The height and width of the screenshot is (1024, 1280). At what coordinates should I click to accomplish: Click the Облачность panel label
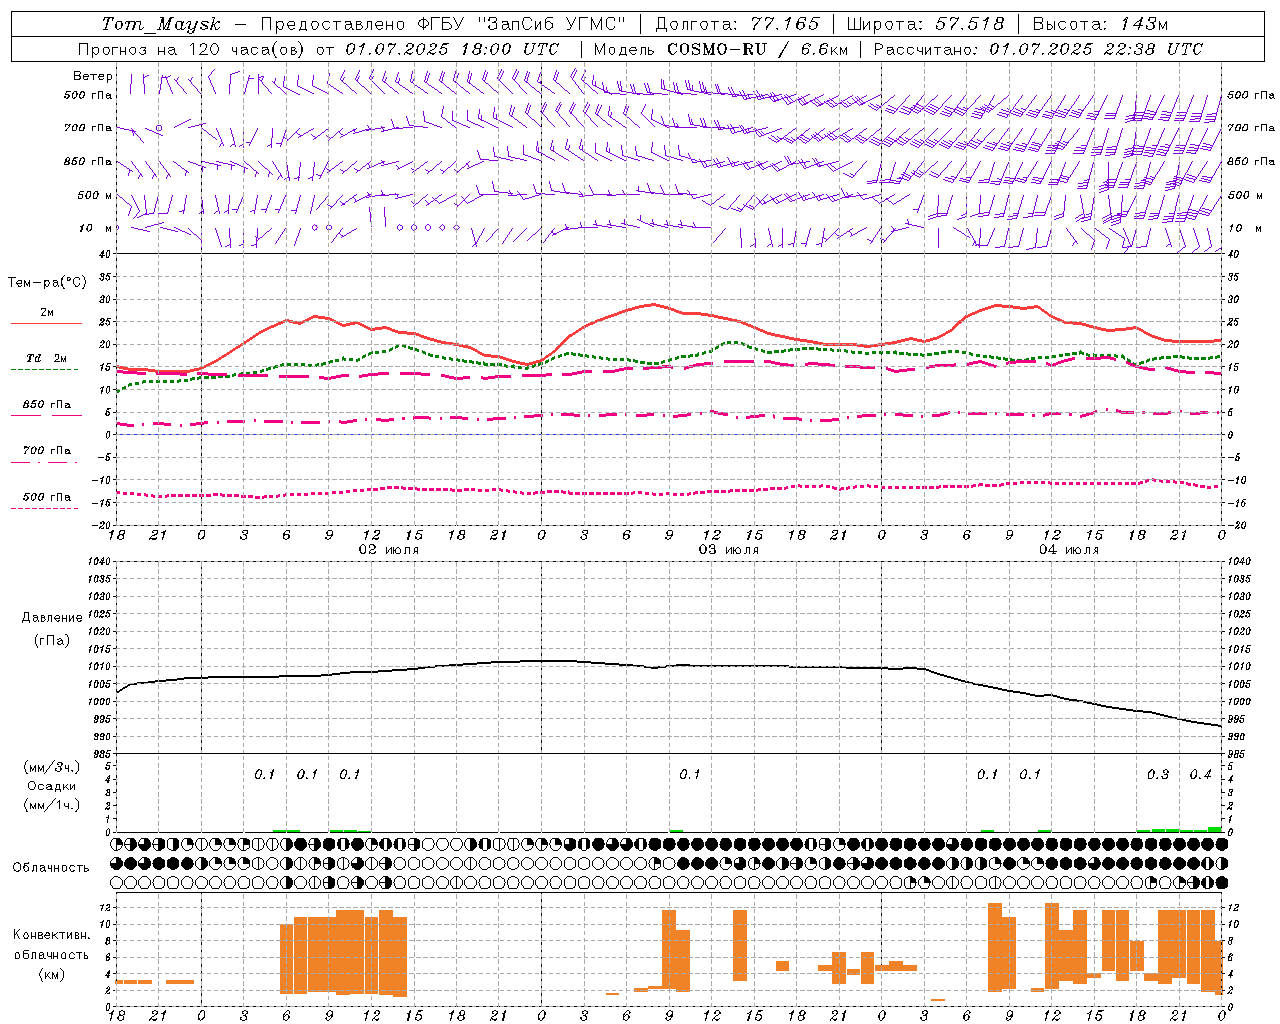(51, 868)
